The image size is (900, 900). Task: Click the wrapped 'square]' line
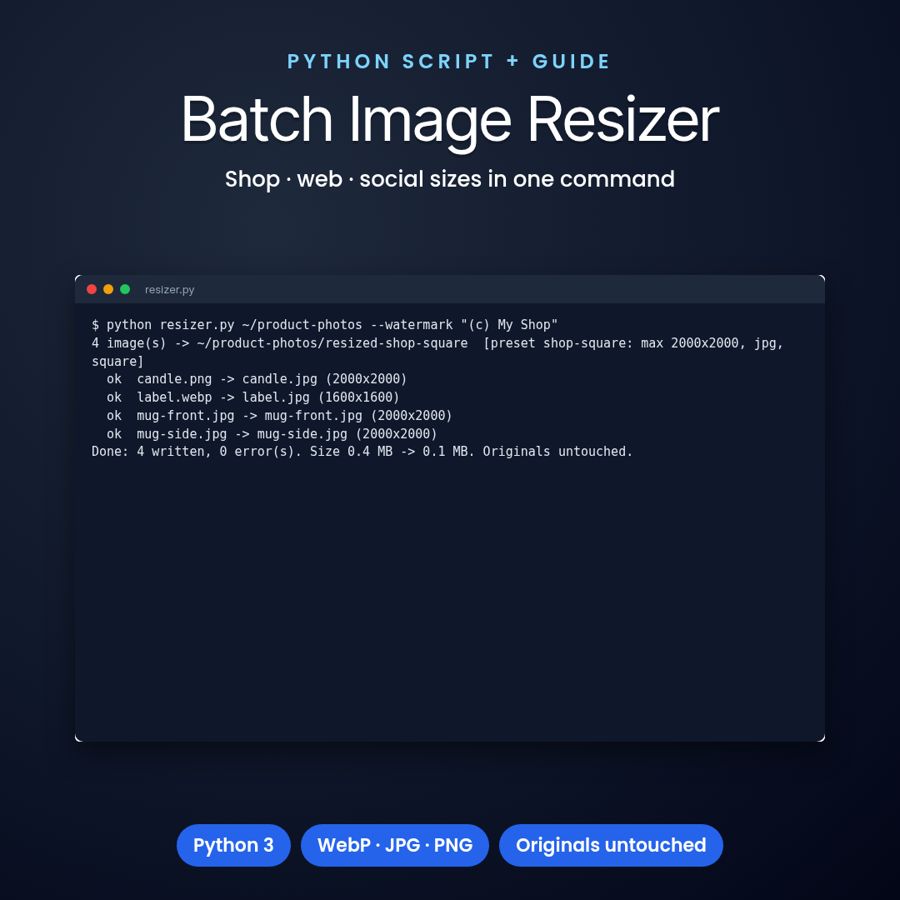point(117,362)
